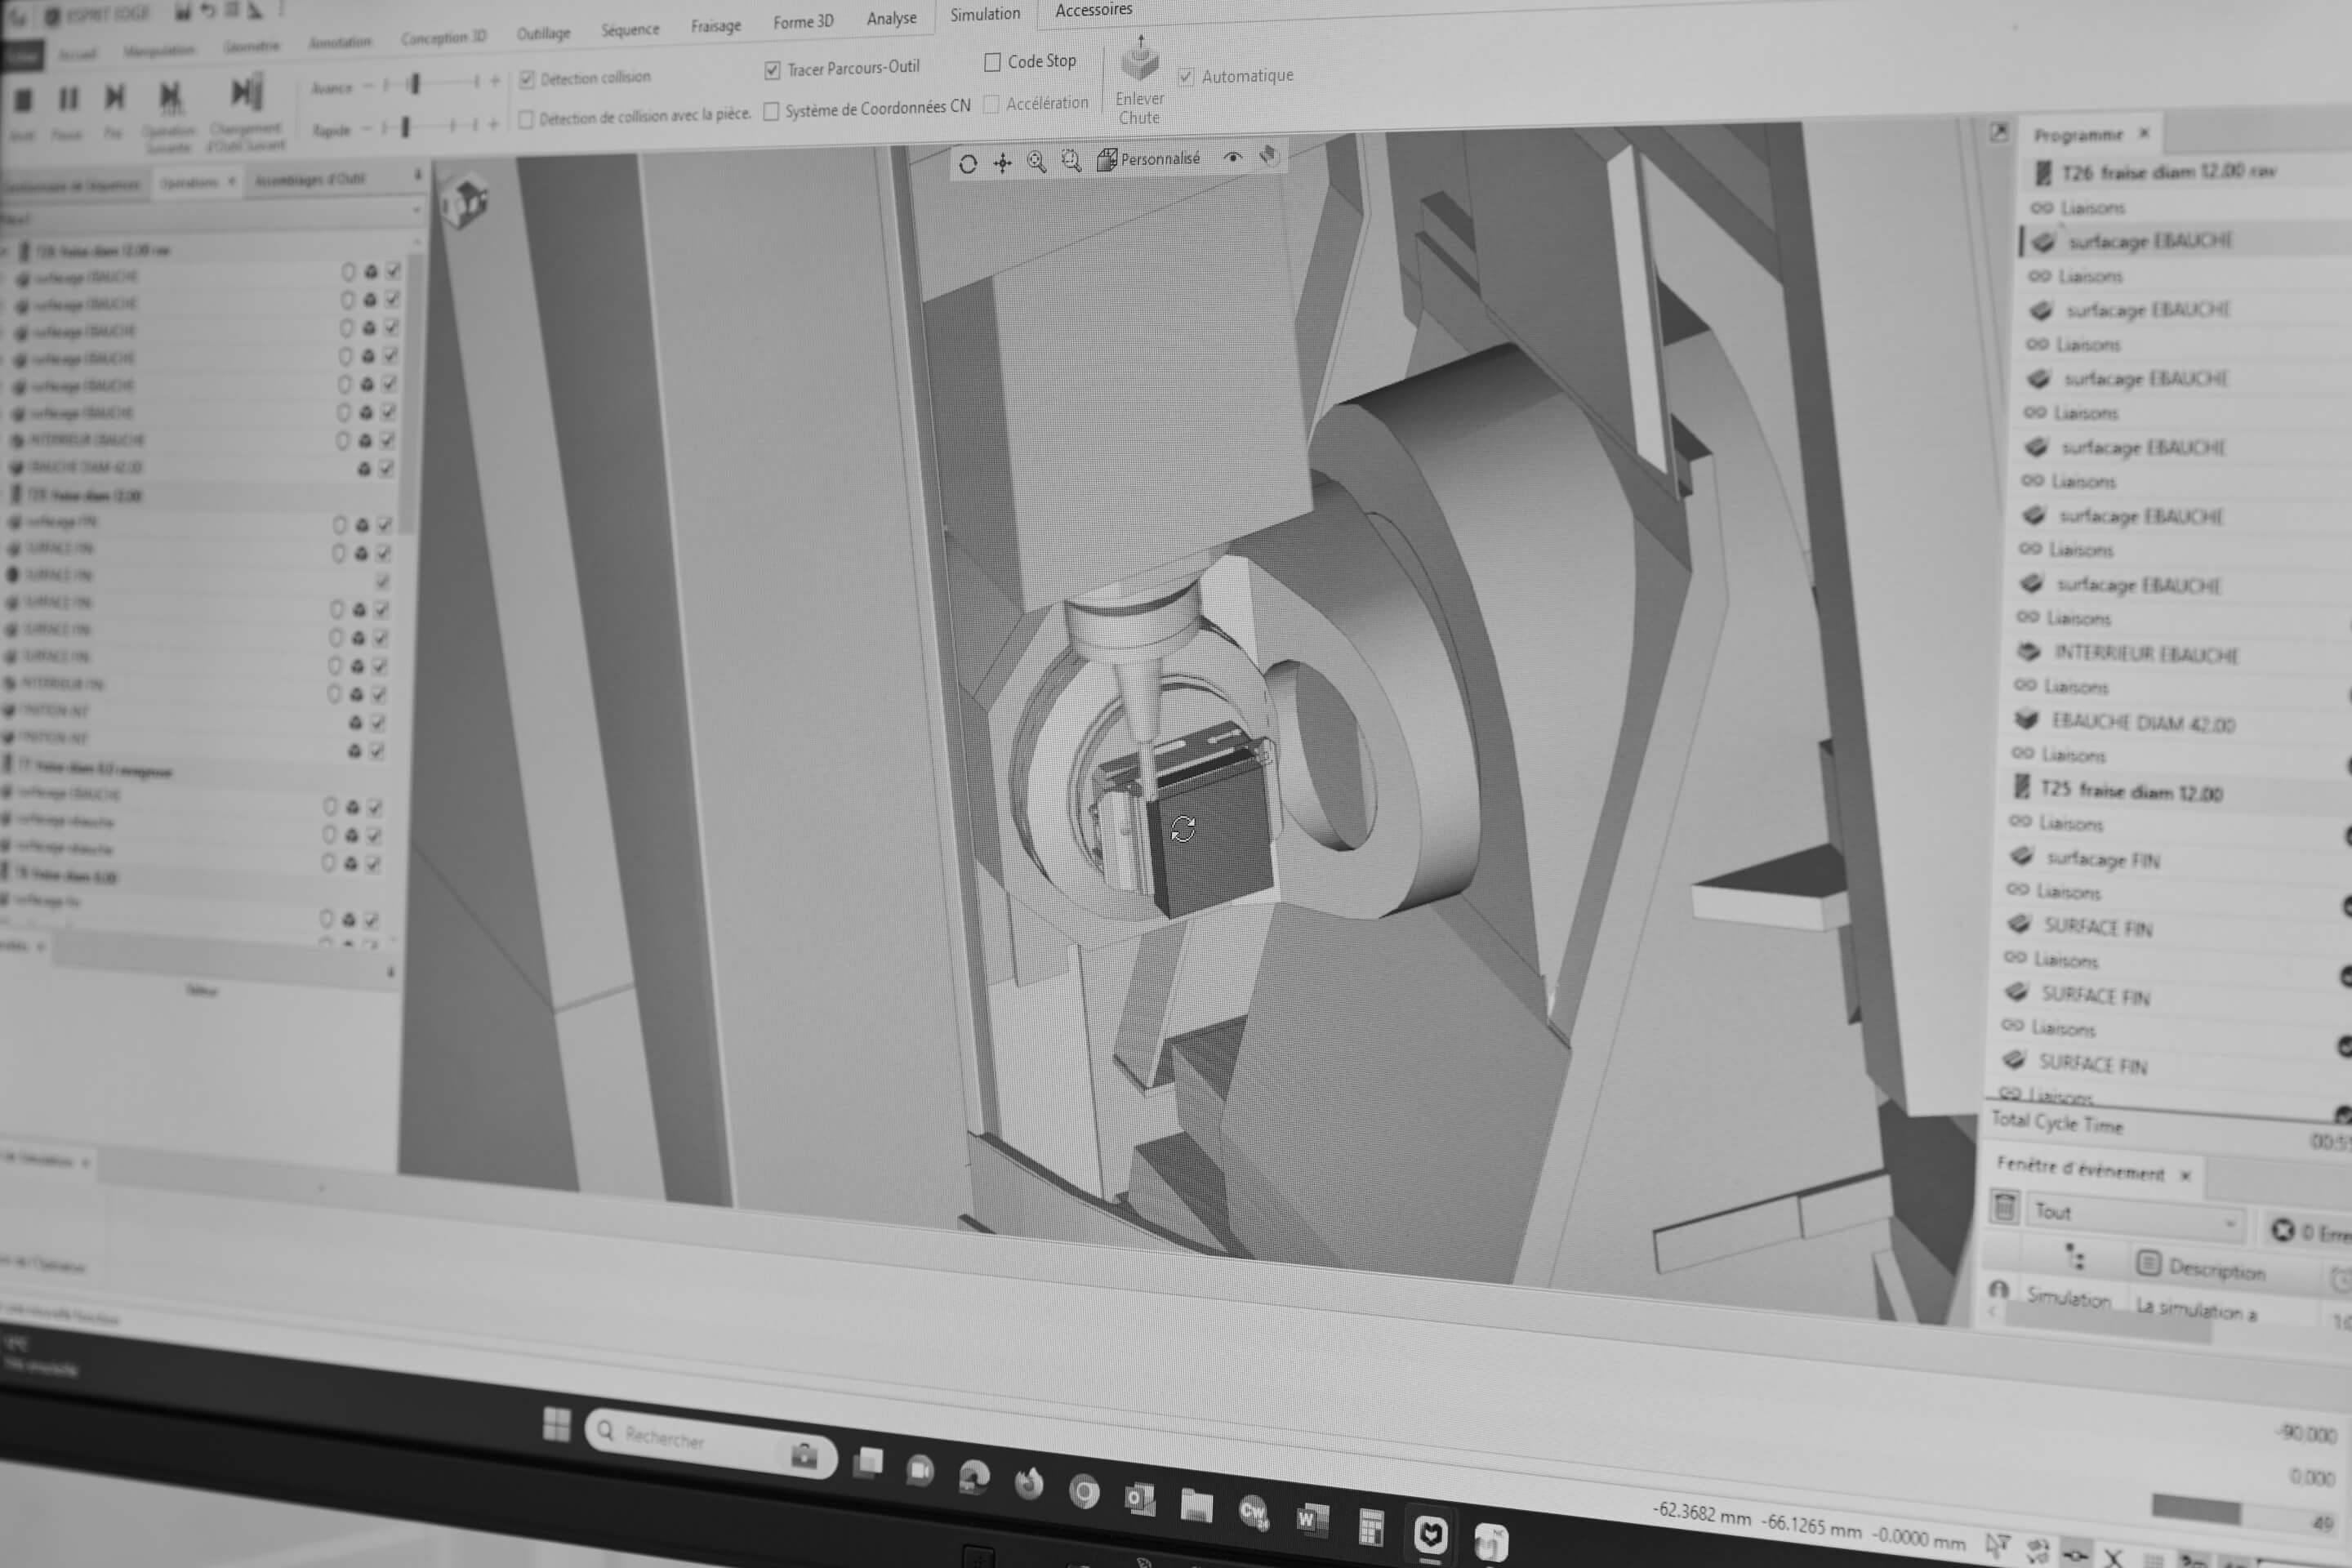Jump to next operation (Opération Suivante)
Viewport: 2352px width, 1568px height.
(171, 96)
